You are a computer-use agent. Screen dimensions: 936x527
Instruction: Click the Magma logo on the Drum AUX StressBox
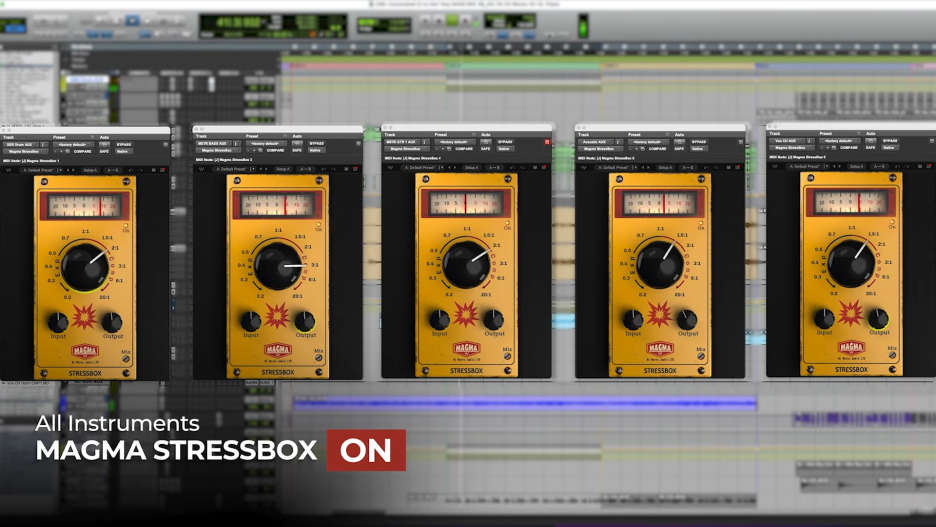click(x=85, y=351)
